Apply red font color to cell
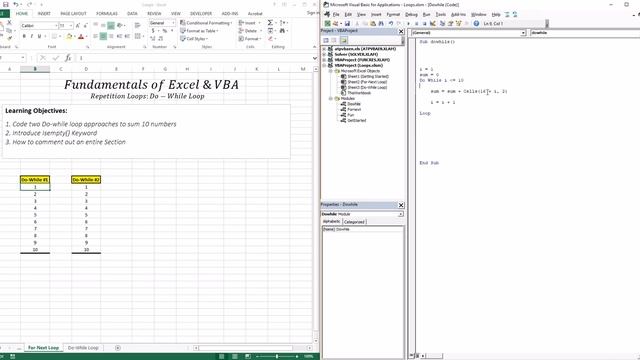This screenshot has width=640, height=360. pos(81,37)
